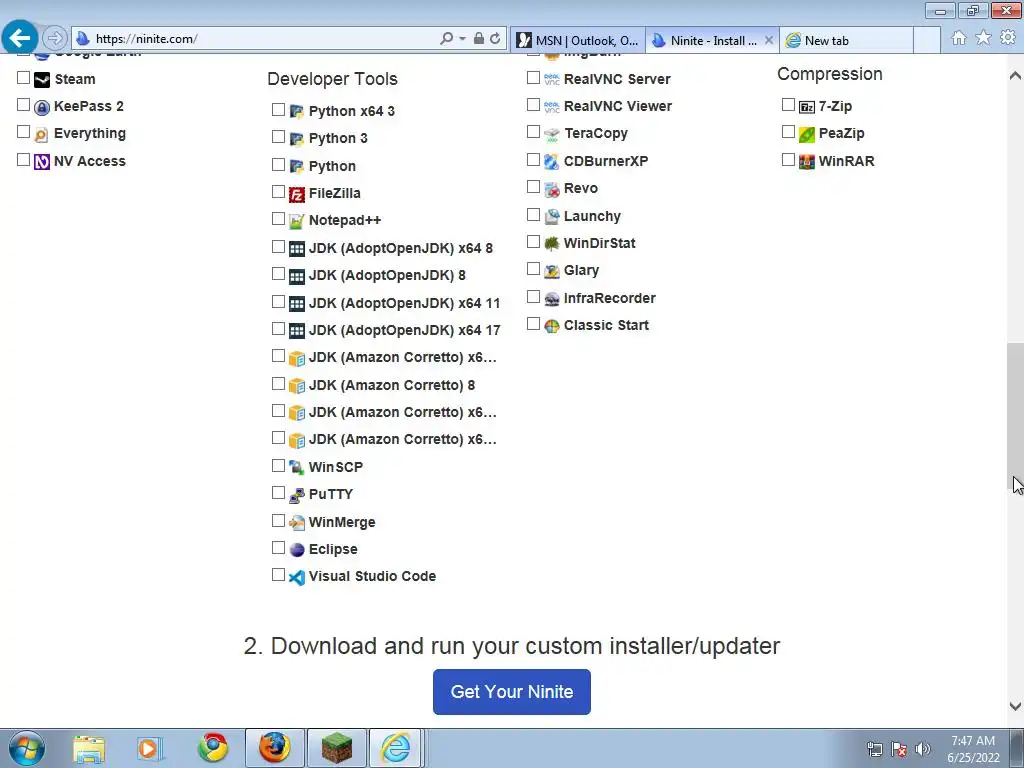This screenshot has height=768, width=1024.
Task: Click the FileZilla red icon
Action: (x=296, y=194)
